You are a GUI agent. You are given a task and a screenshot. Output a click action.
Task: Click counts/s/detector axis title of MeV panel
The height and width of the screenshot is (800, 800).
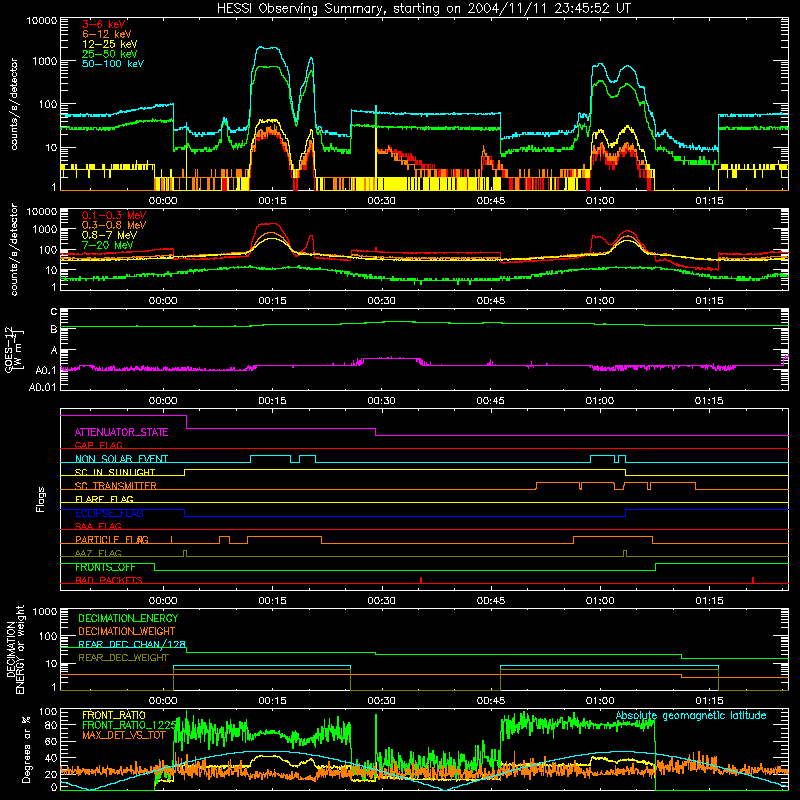pyautogui.click(x=14, y=250)
